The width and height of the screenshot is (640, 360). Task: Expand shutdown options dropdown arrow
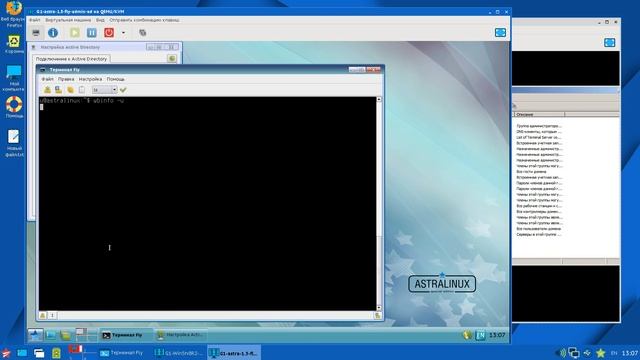tap(123, 33)
